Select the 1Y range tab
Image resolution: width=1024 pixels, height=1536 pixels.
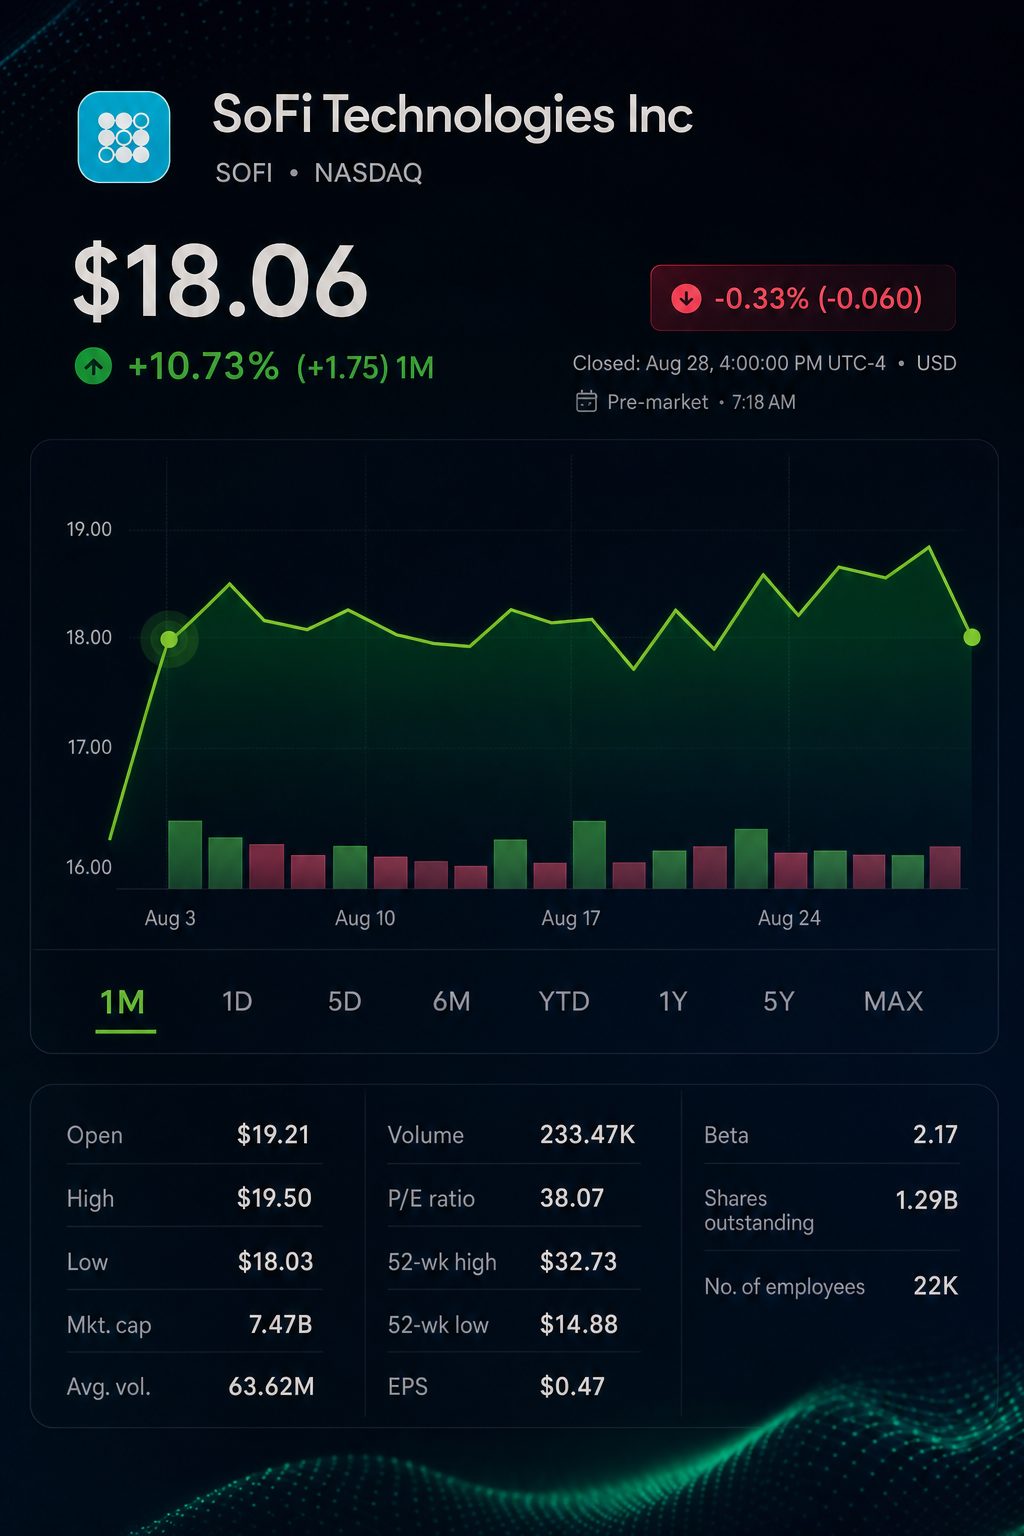point(673,1001)
